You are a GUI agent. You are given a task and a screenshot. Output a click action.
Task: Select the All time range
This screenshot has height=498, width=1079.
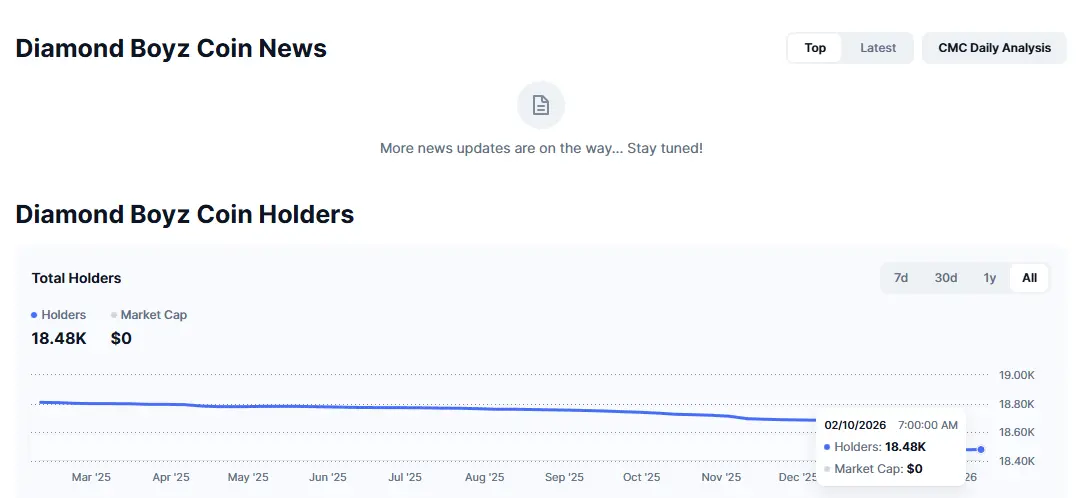[1029, 278]
